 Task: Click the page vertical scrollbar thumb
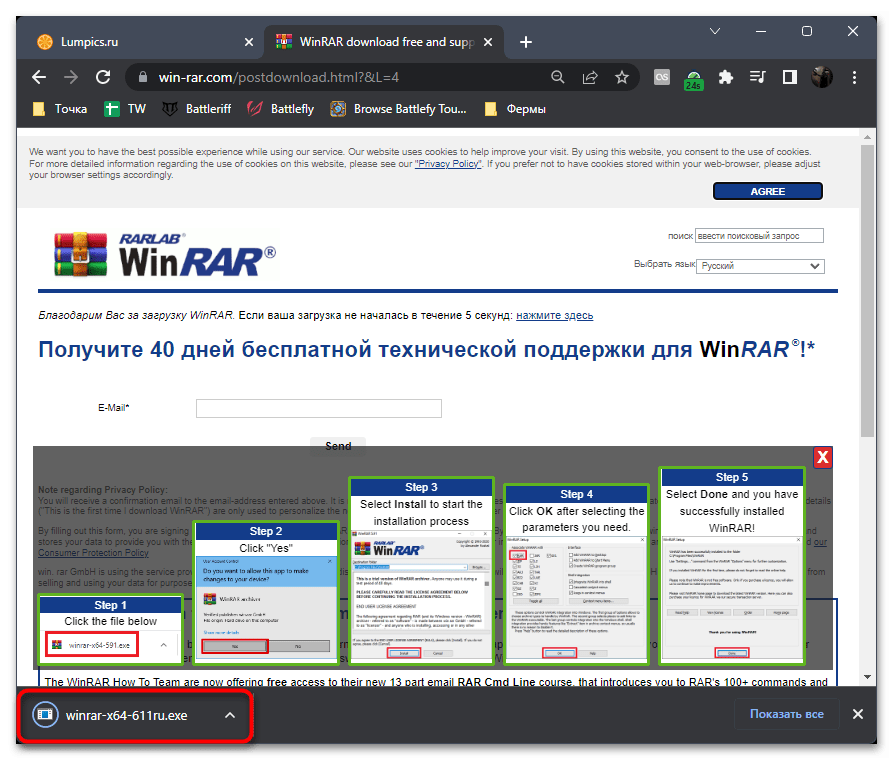867,291
